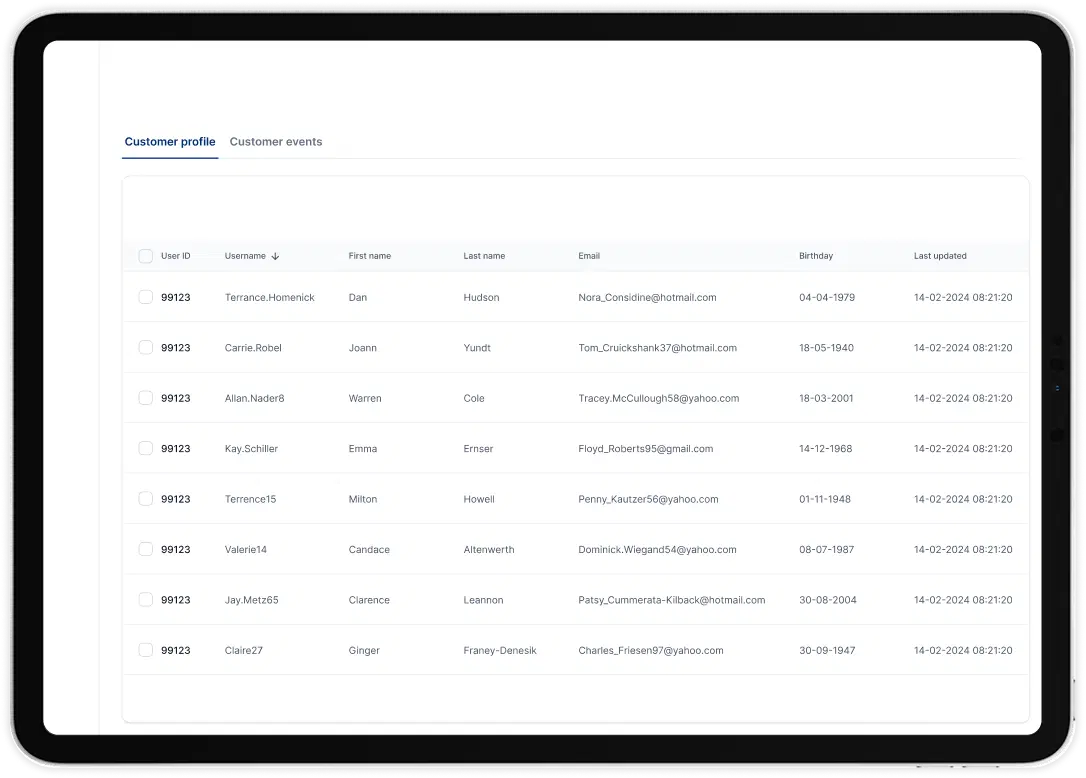Click the username Terrance.Homenick
Viewport: 1086px width, 778px height.
coord(269,298)
